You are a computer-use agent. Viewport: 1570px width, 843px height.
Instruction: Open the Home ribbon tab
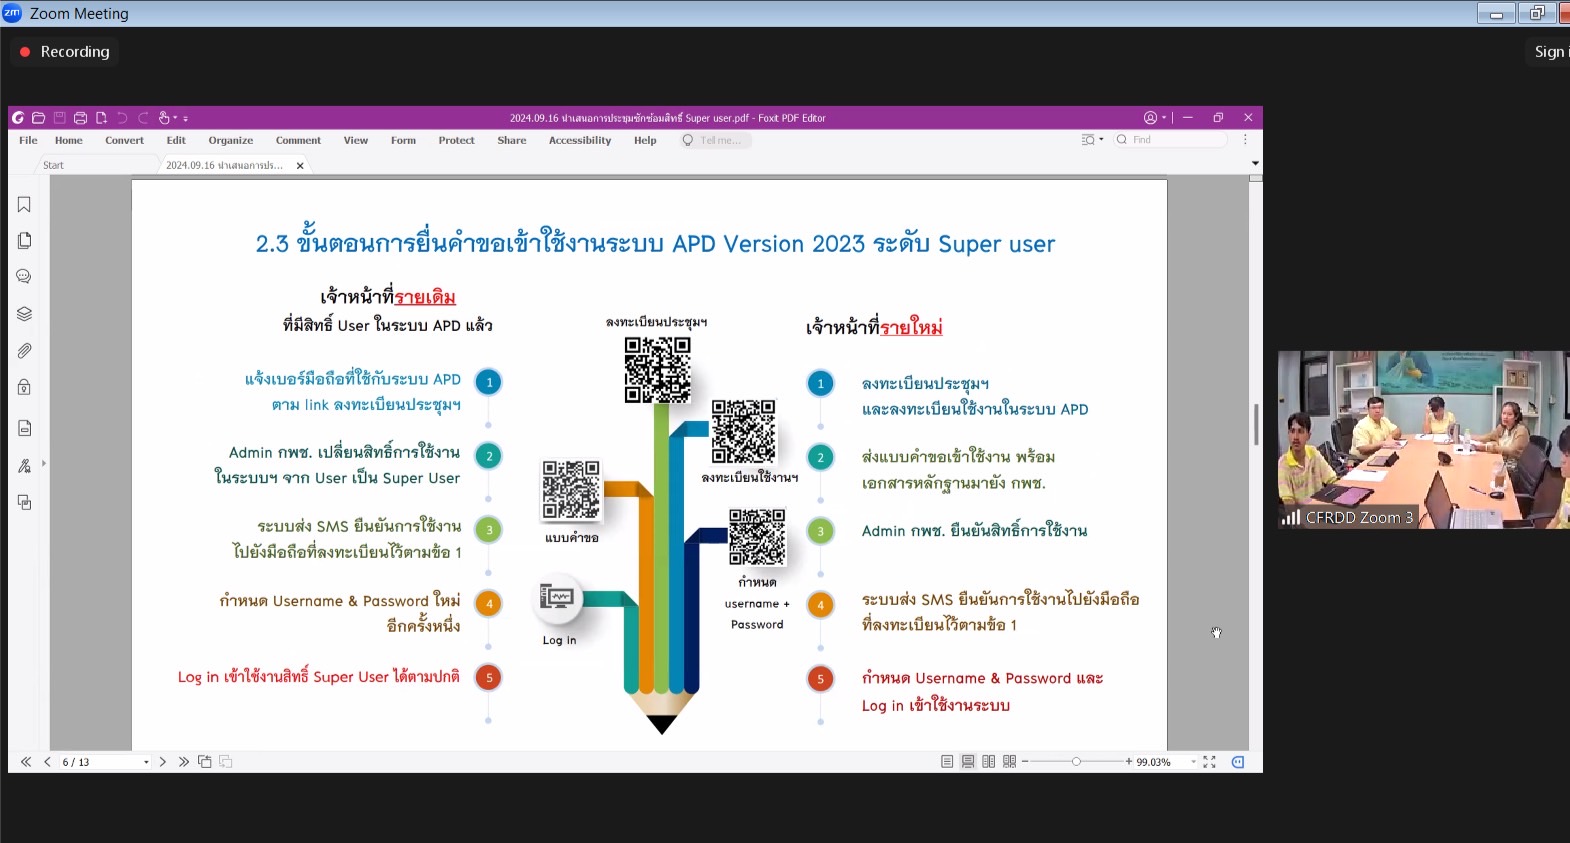click(x=69, y=141)
